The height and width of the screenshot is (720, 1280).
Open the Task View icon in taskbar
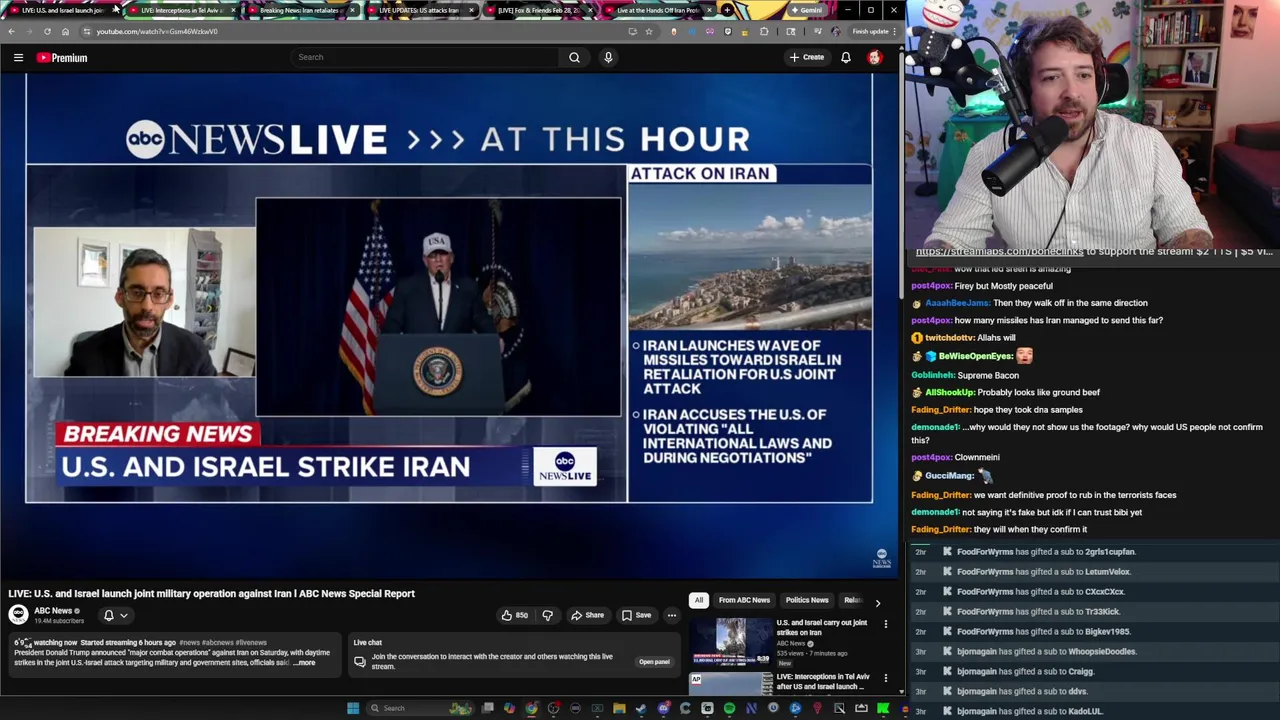tap(488, 708)
